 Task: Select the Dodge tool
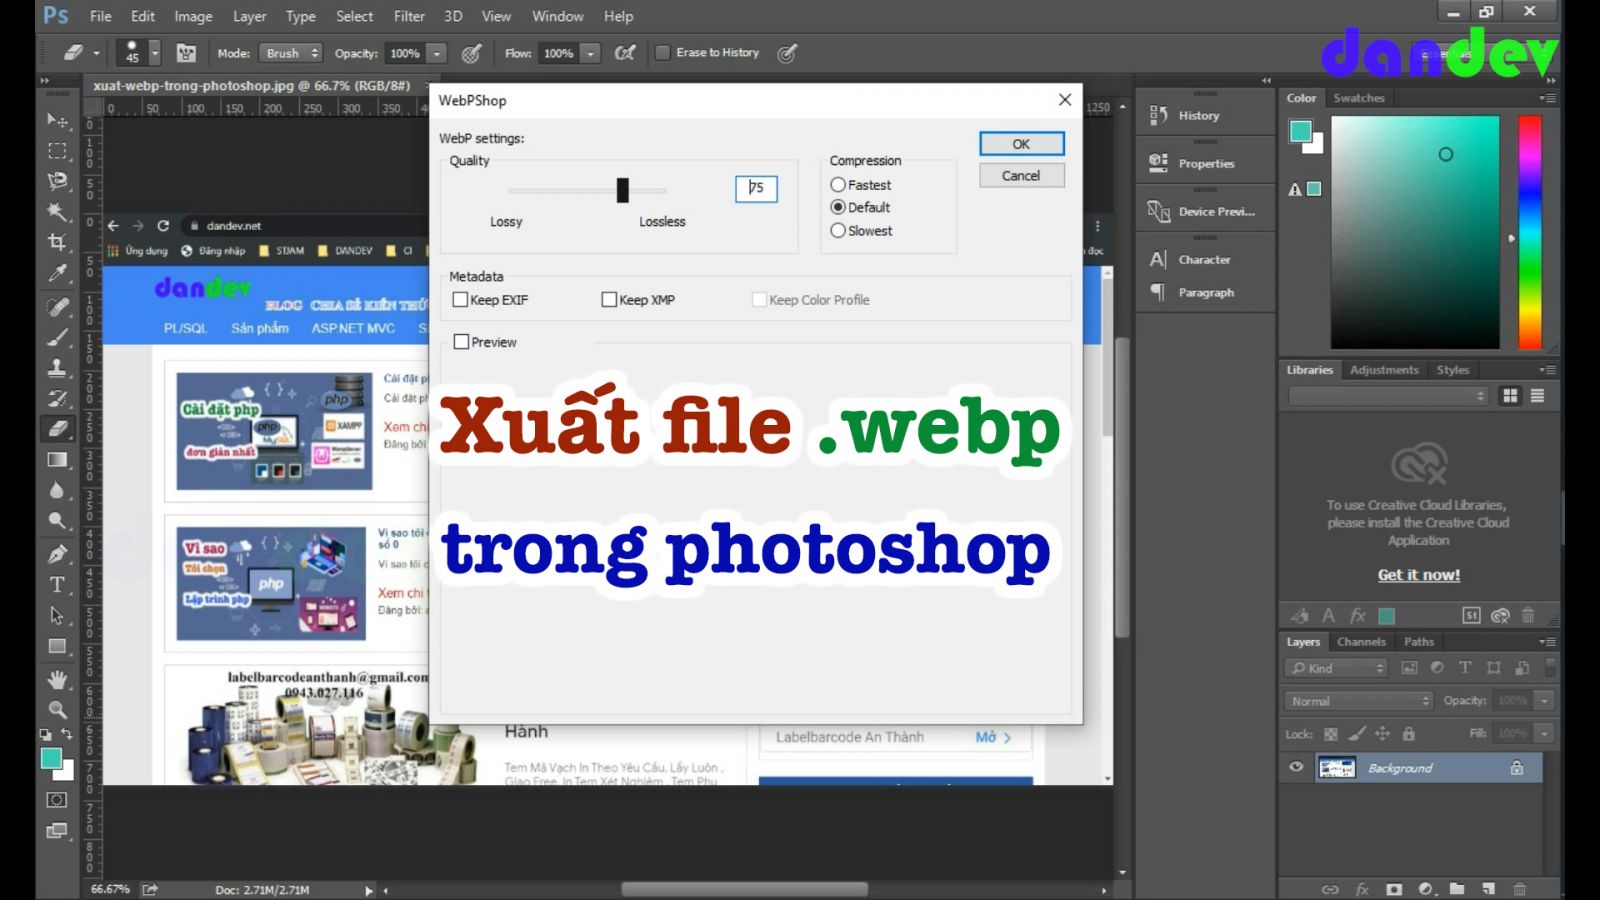57,520
